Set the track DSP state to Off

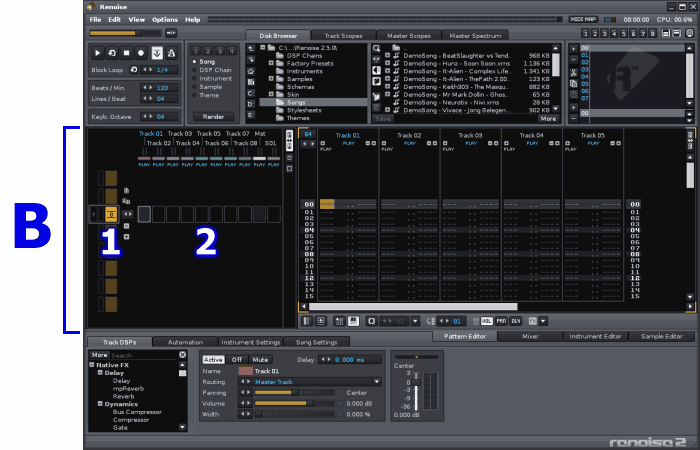237,359
